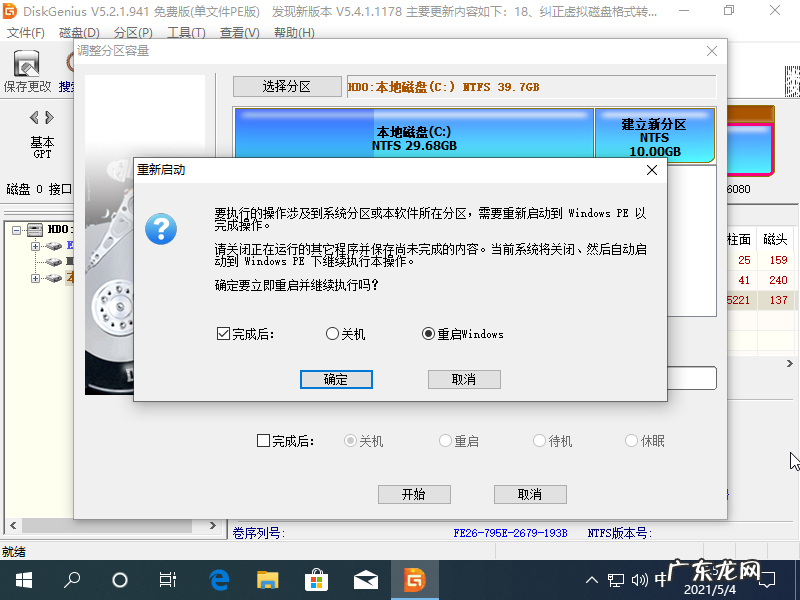This screenshot has width=800, height=600.
Task: Select the 建立新分区 partition block
Action: pos(655,133)
